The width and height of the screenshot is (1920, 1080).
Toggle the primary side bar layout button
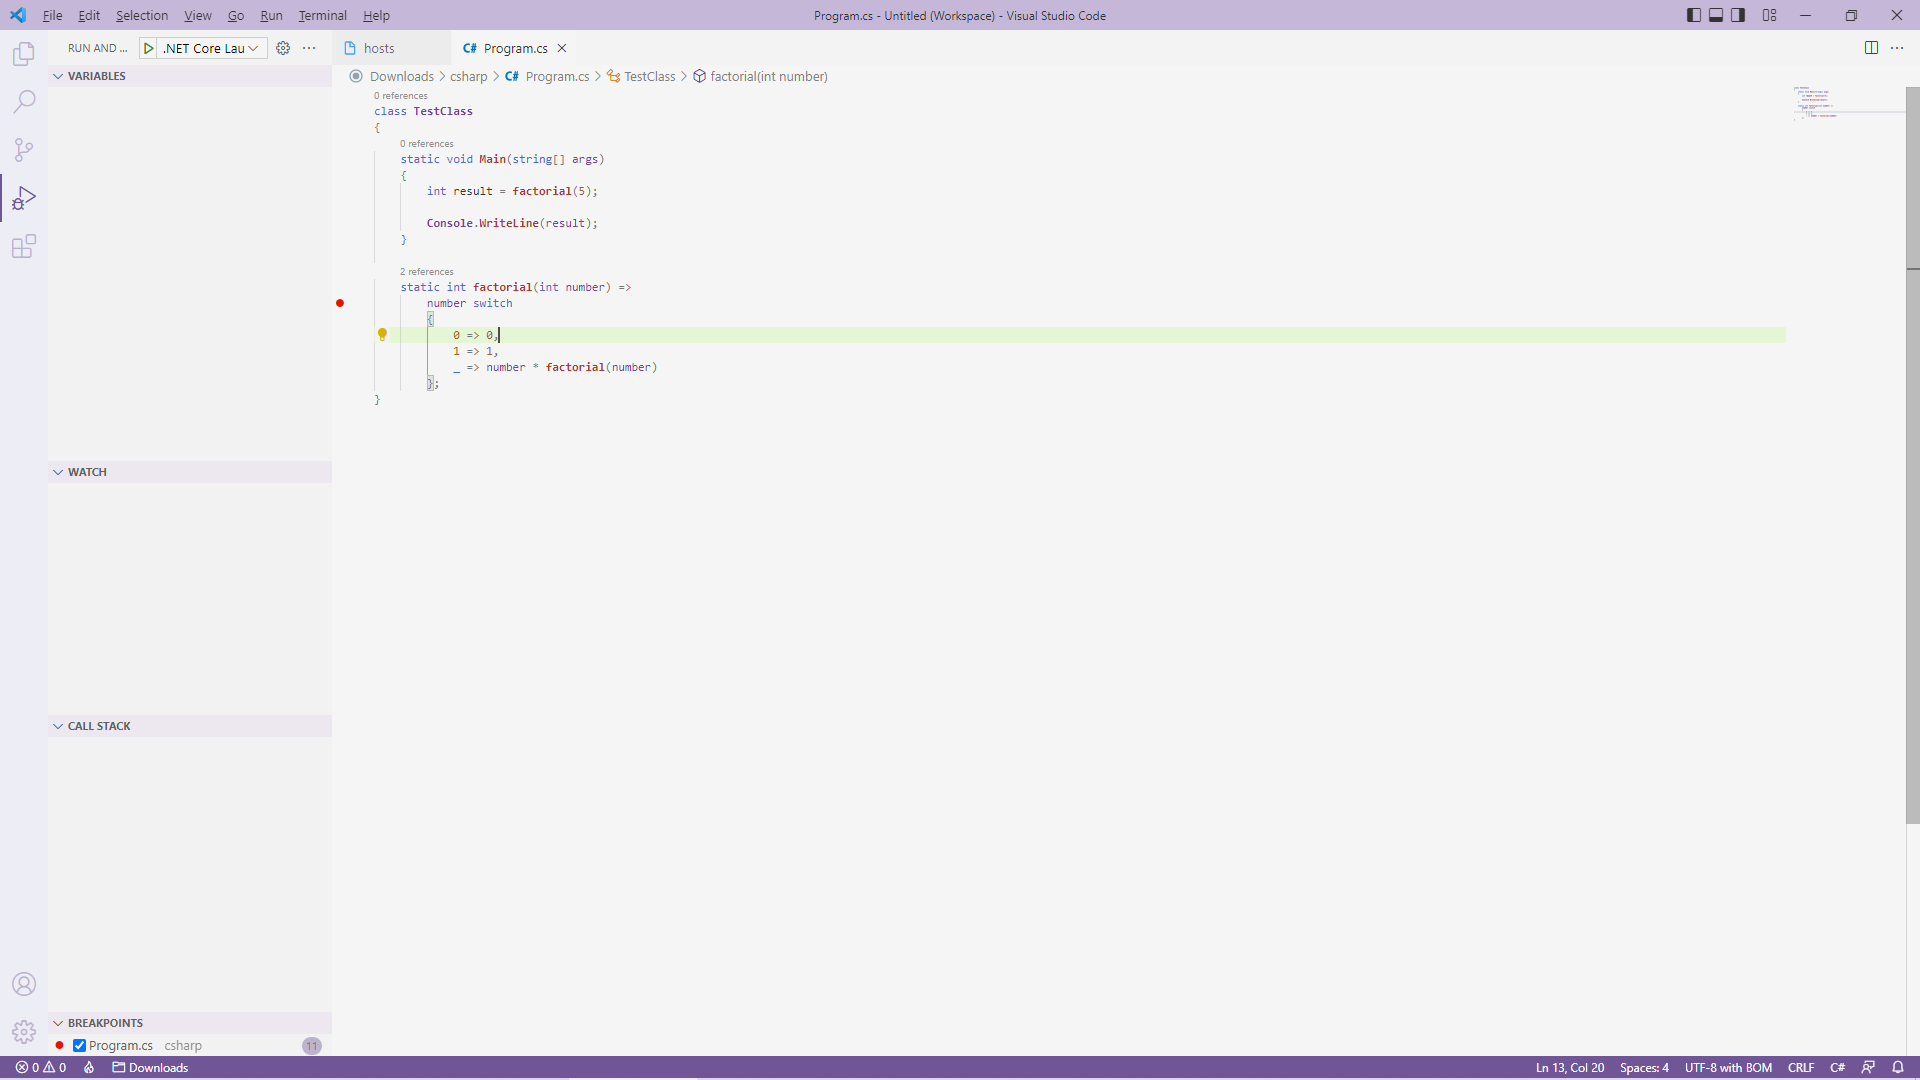pyautogui.click(x=1693, y=15)
